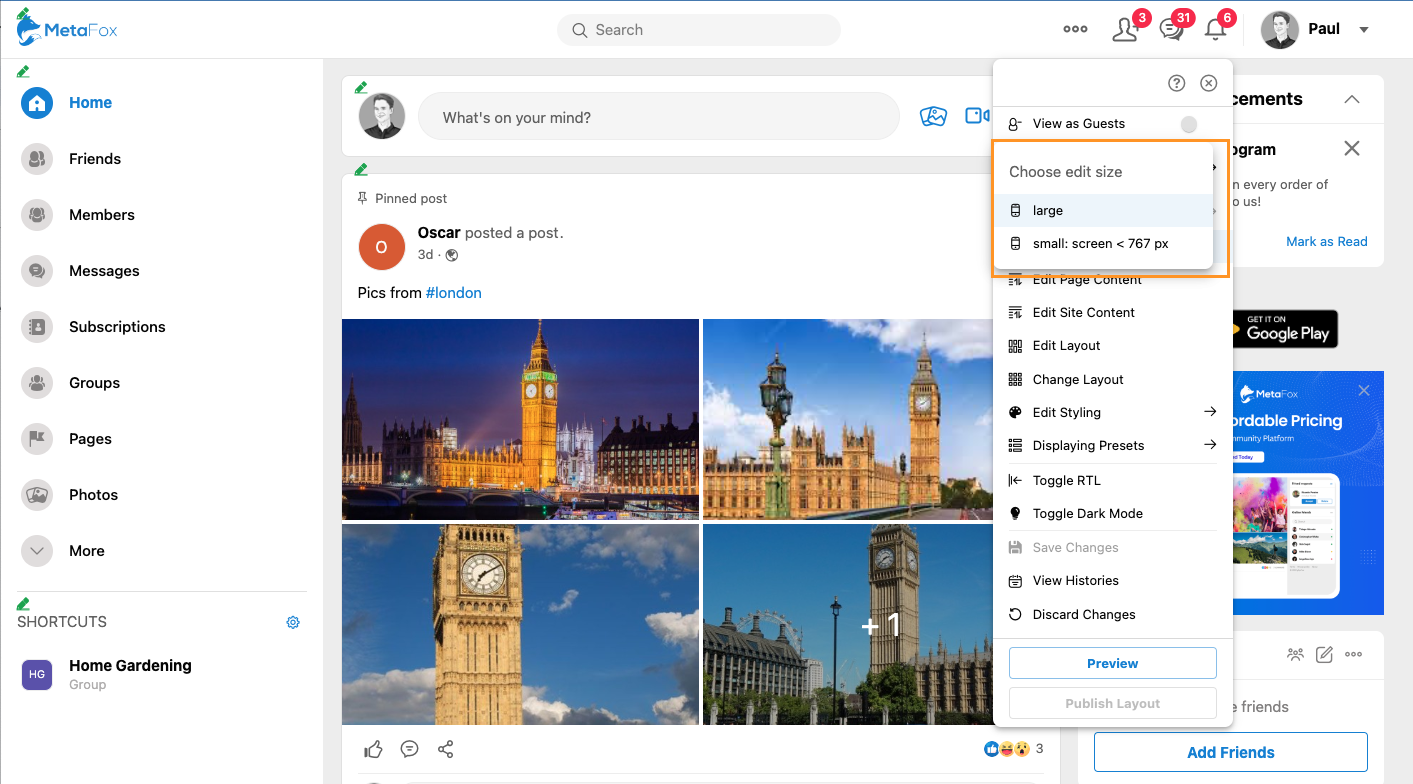Screen dimensions: 1413x784
Task: Open the second London photo with street lamp
Action: coord(848,419)
